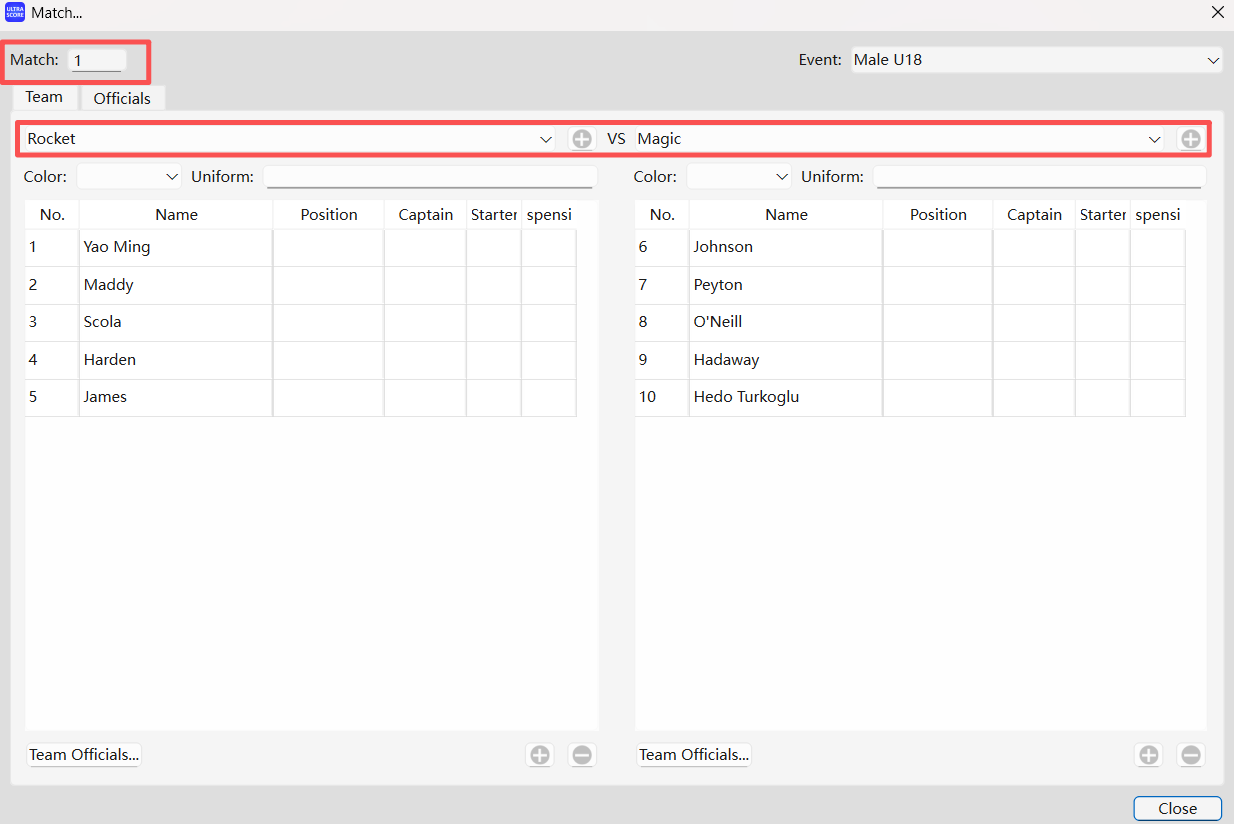
Task: Add a player to the left team list
Action: 540,755
